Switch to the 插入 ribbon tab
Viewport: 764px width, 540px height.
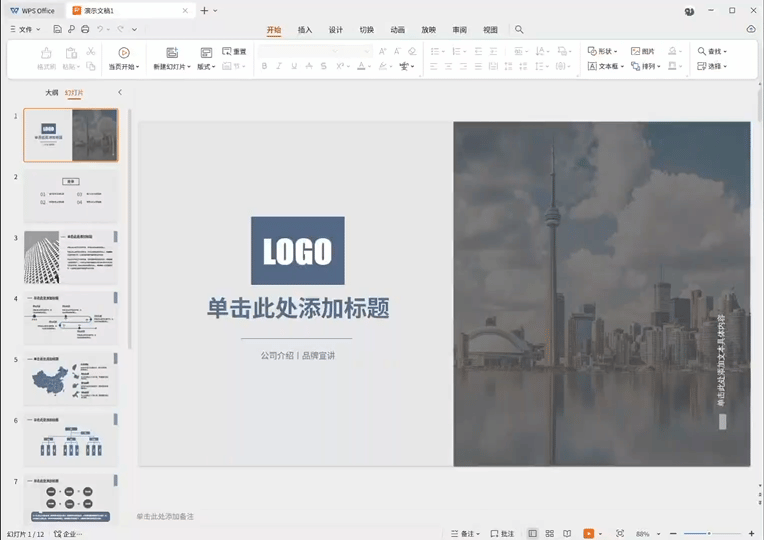305,30
